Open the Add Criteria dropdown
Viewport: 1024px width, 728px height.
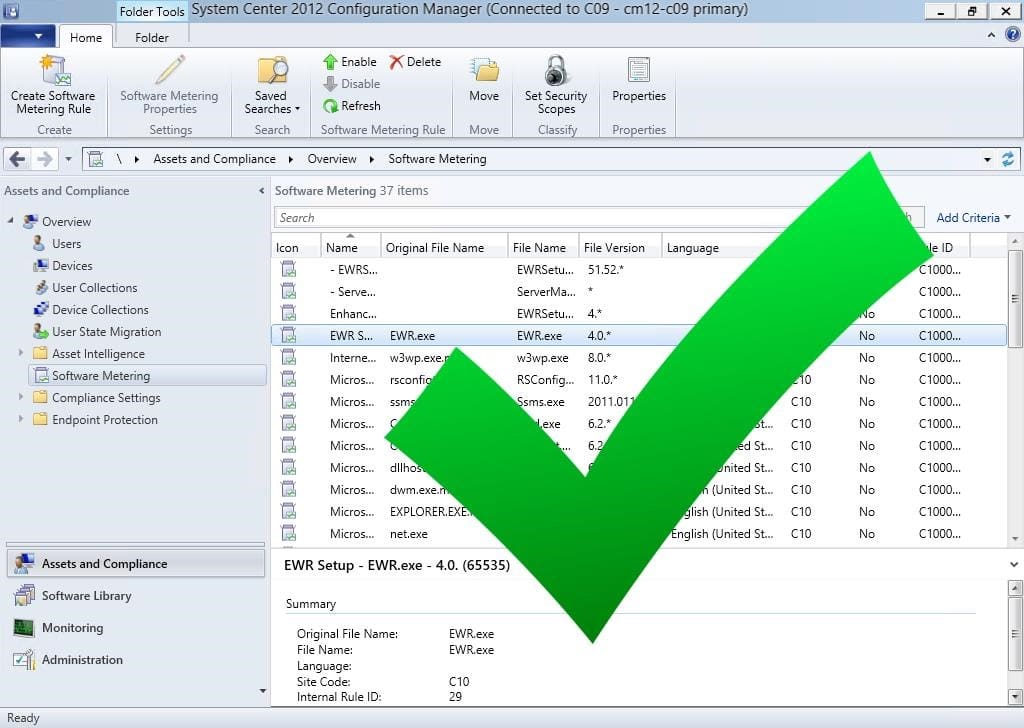click(973, 217)
